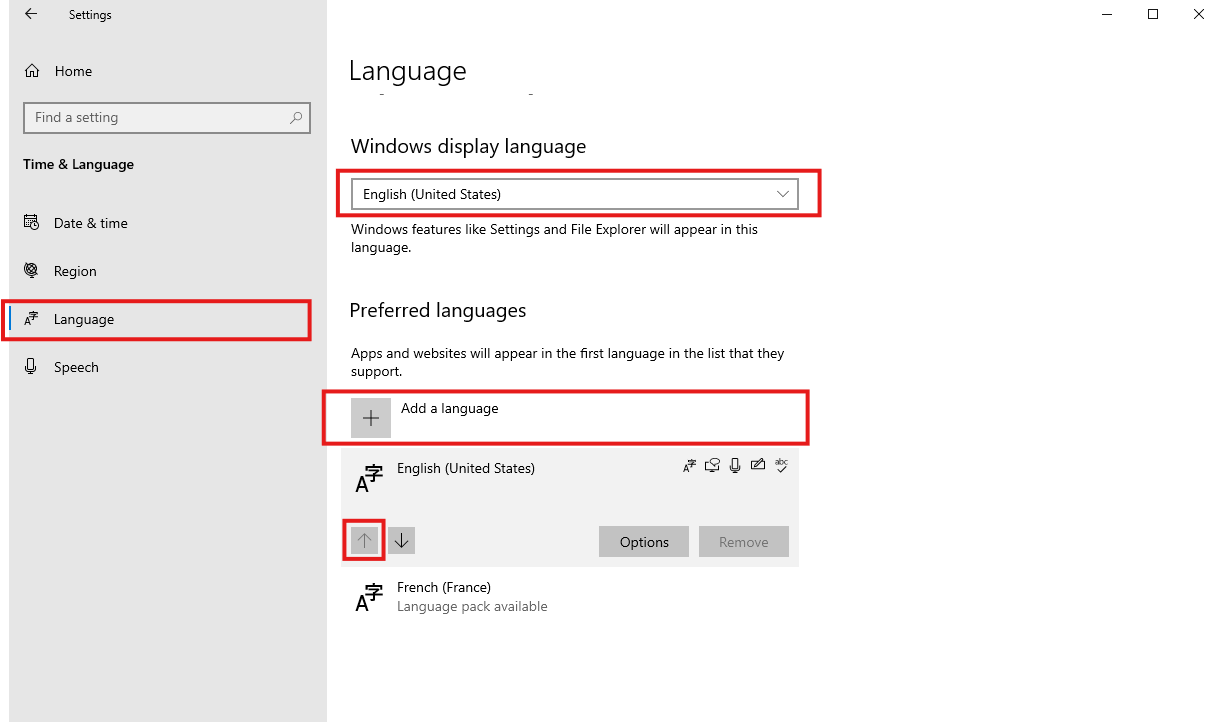This screenshot has width=1217, height=722.
Task: Click the spell-check abc icon for English
Action: click(x=782, y=465)
